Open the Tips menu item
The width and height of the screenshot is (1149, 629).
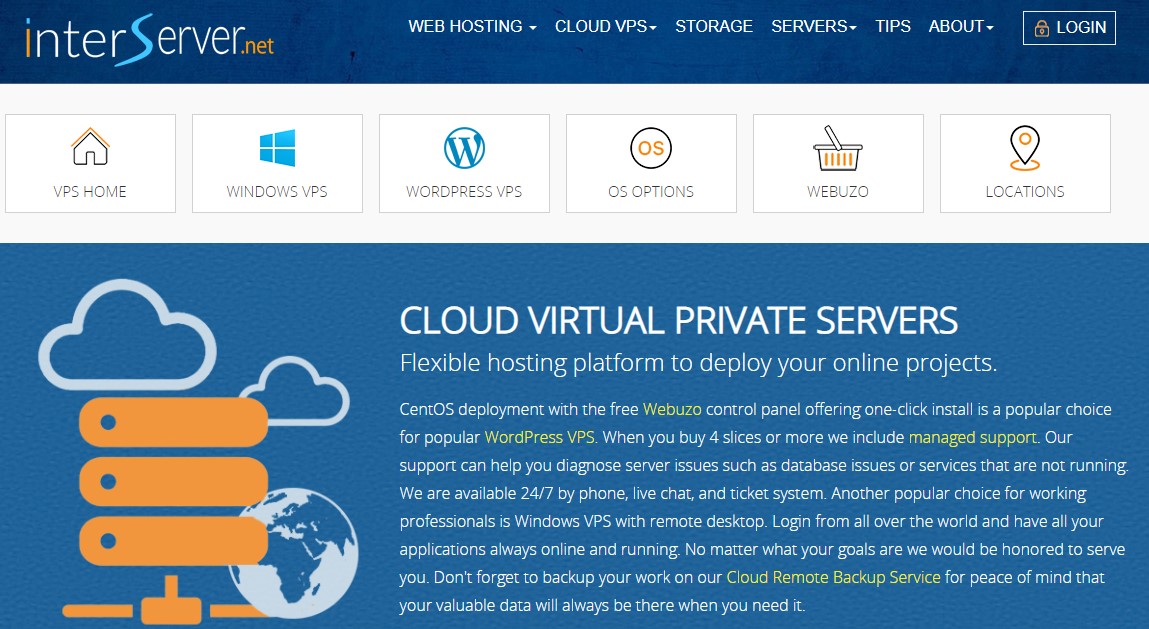coord(893,26)
